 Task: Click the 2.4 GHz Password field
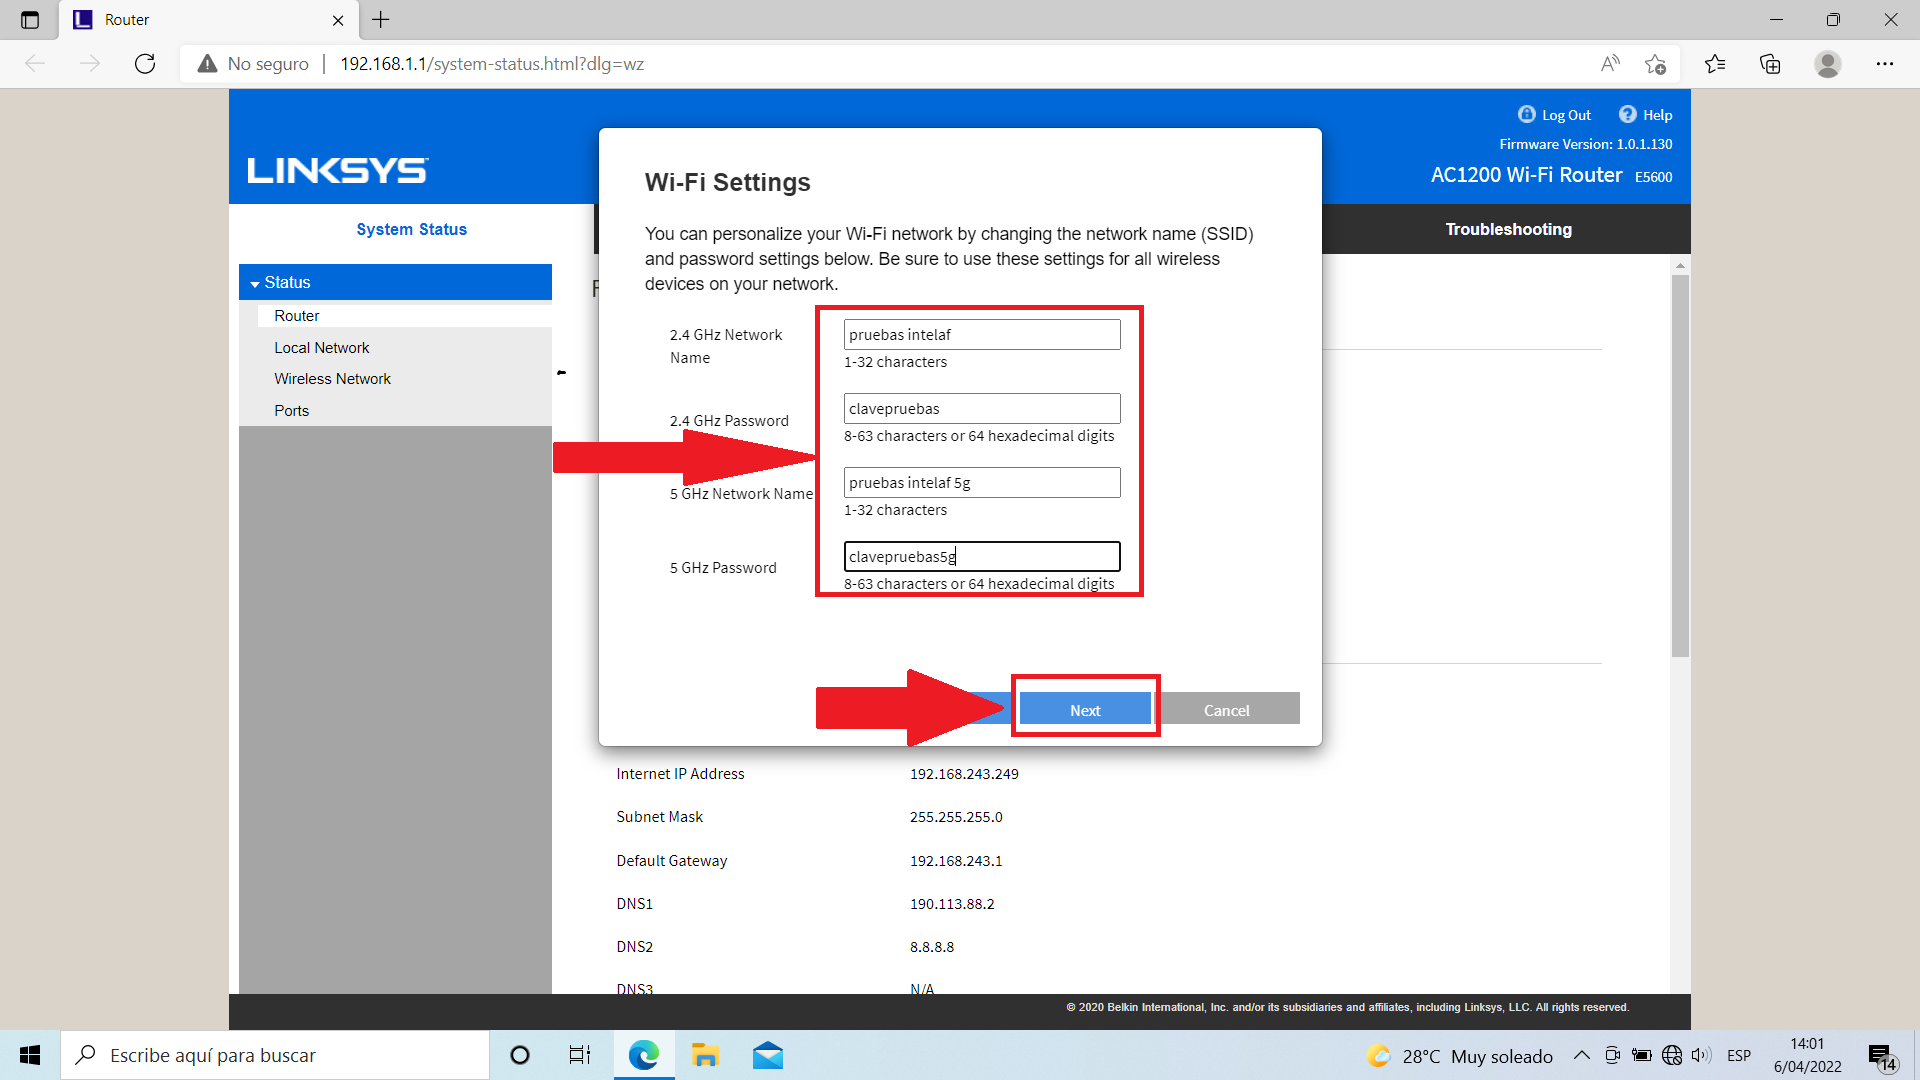981,409
